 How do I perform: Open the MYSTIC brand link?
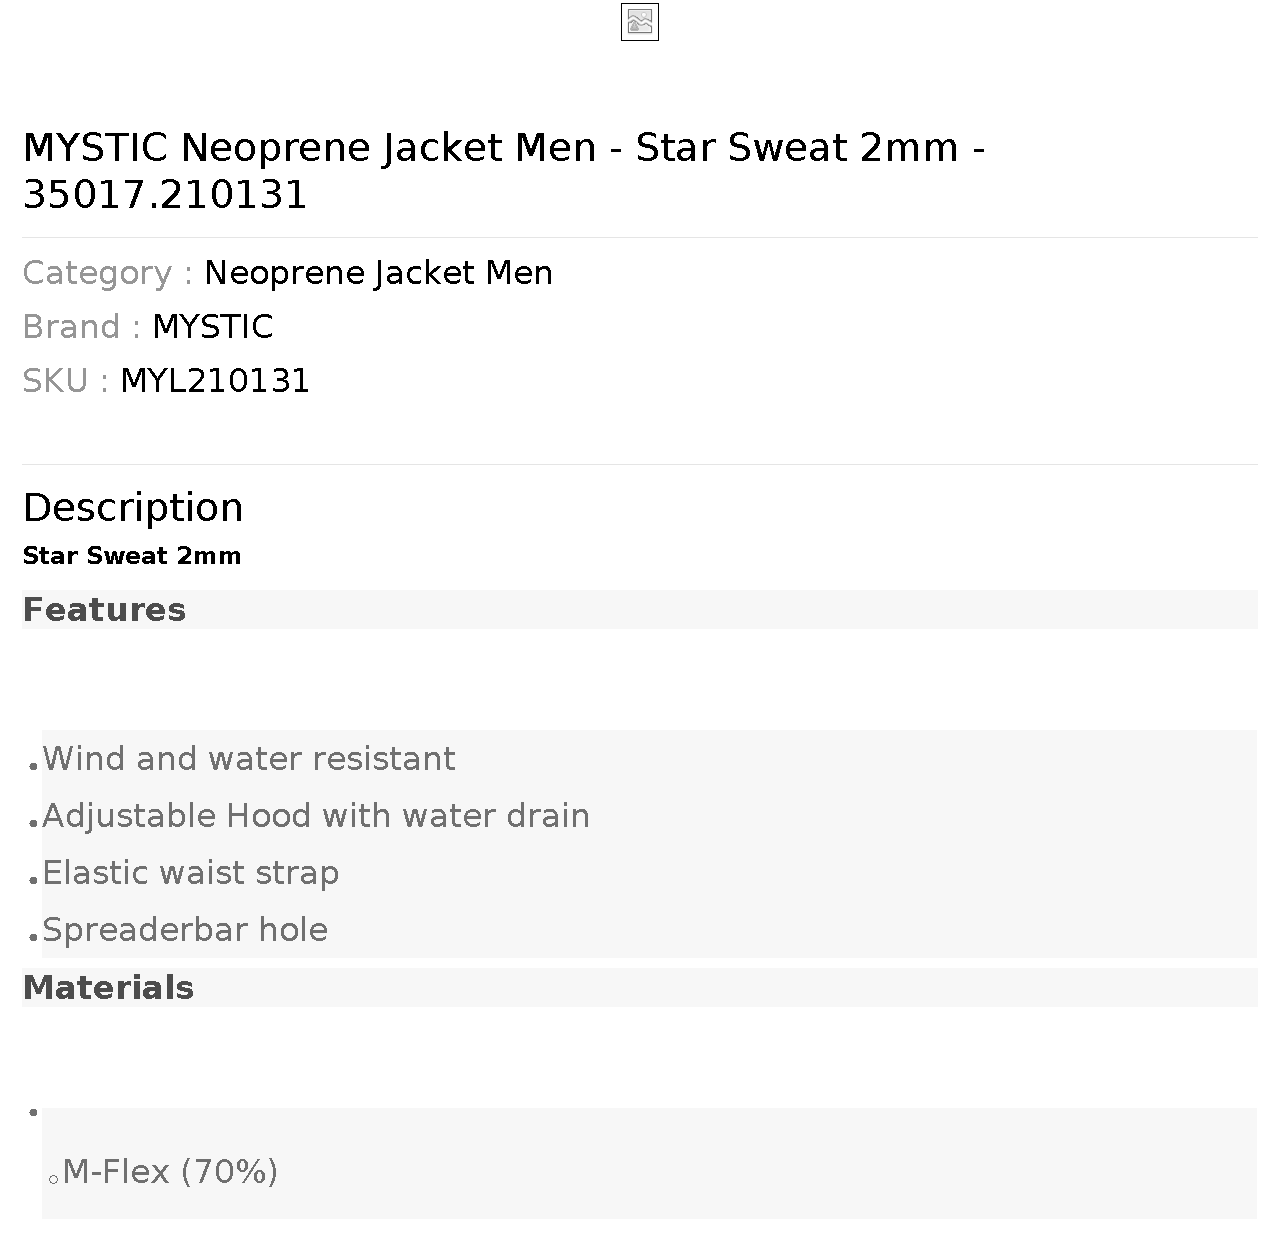[212, 327]
